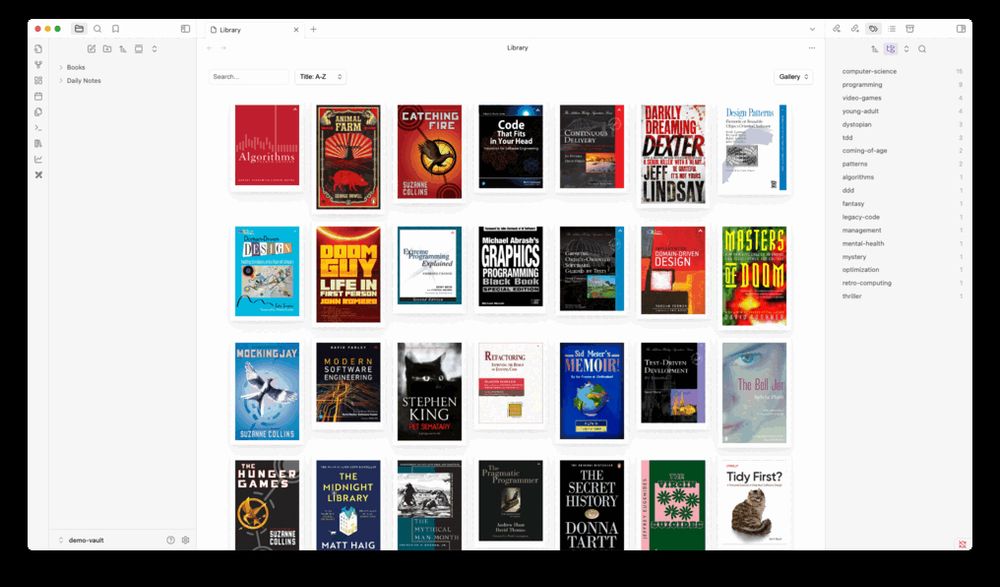Open the Masters of Doom book cover
This screenshot has height=587, width=1000.
point(754,276)
